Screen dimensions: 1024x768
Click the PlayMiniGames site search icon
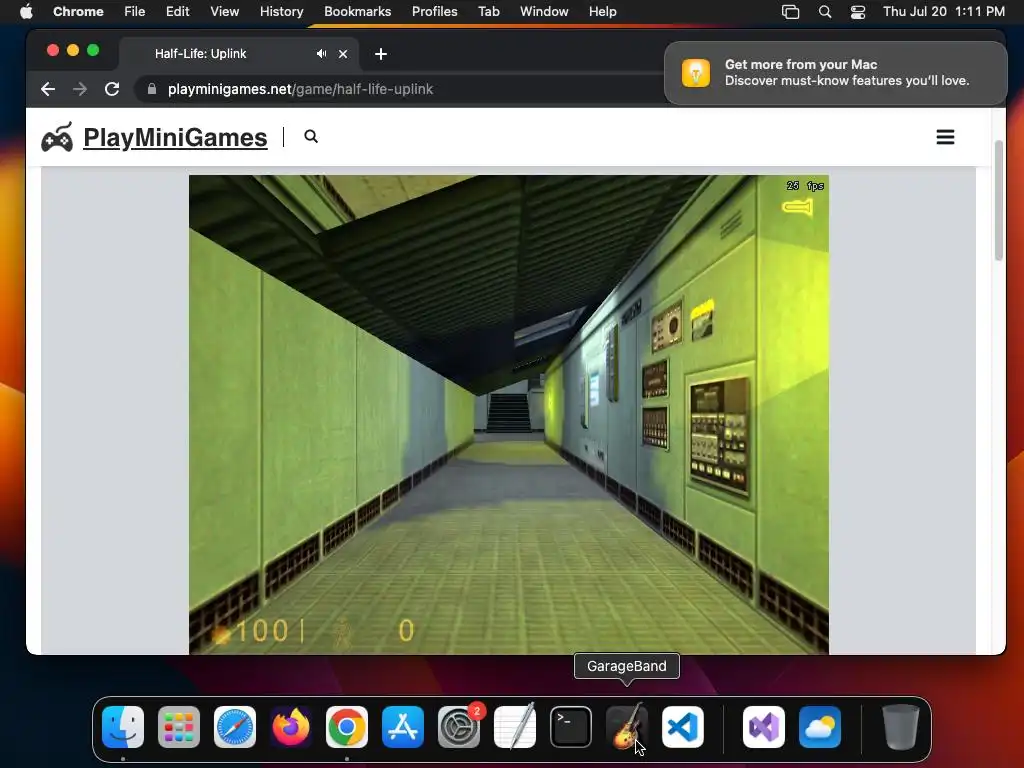point(311,136)
